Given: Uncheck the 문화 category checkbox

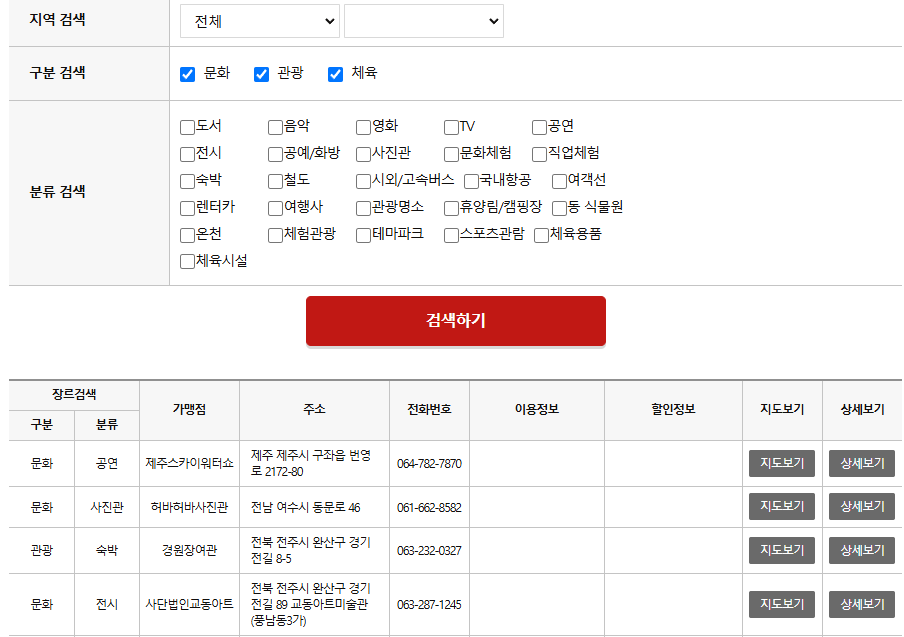Looking at the screenshot, I should click(186, 72).
